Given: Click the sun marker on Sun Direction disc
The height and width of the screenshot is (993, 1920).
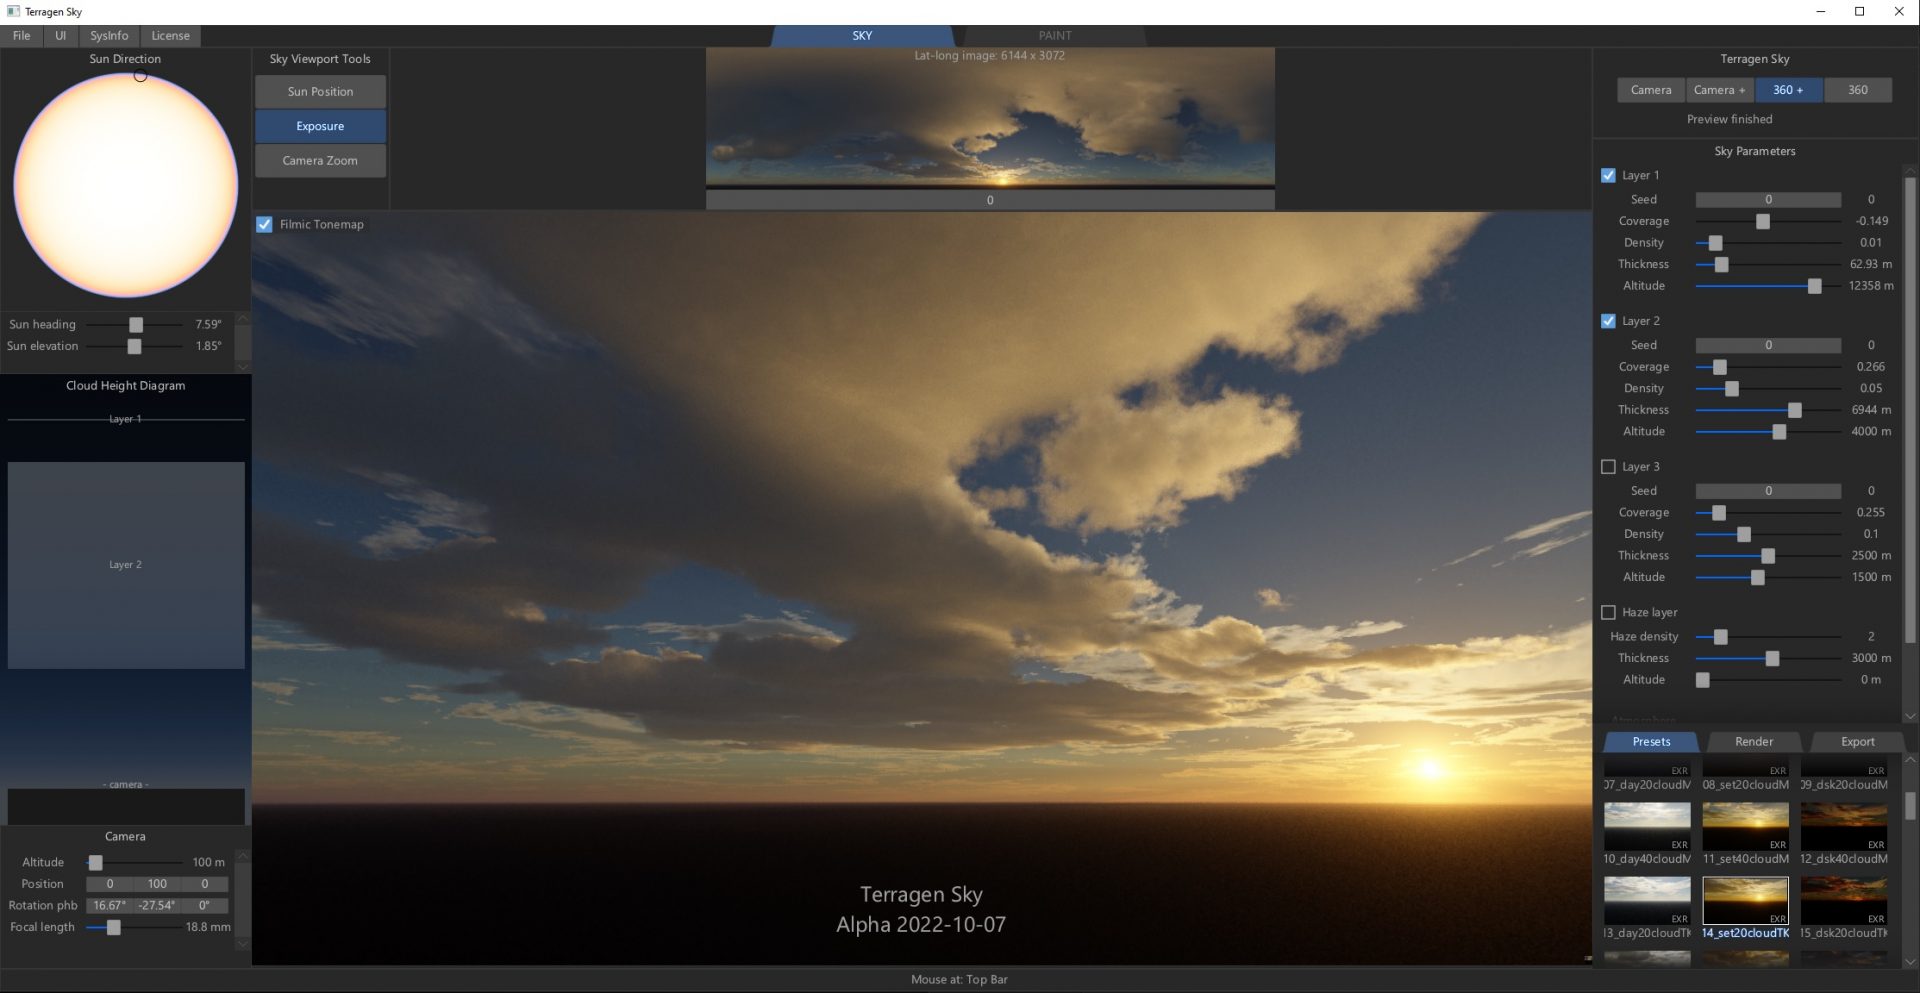Looking at the screenshot, I should [x=141, y=76].
